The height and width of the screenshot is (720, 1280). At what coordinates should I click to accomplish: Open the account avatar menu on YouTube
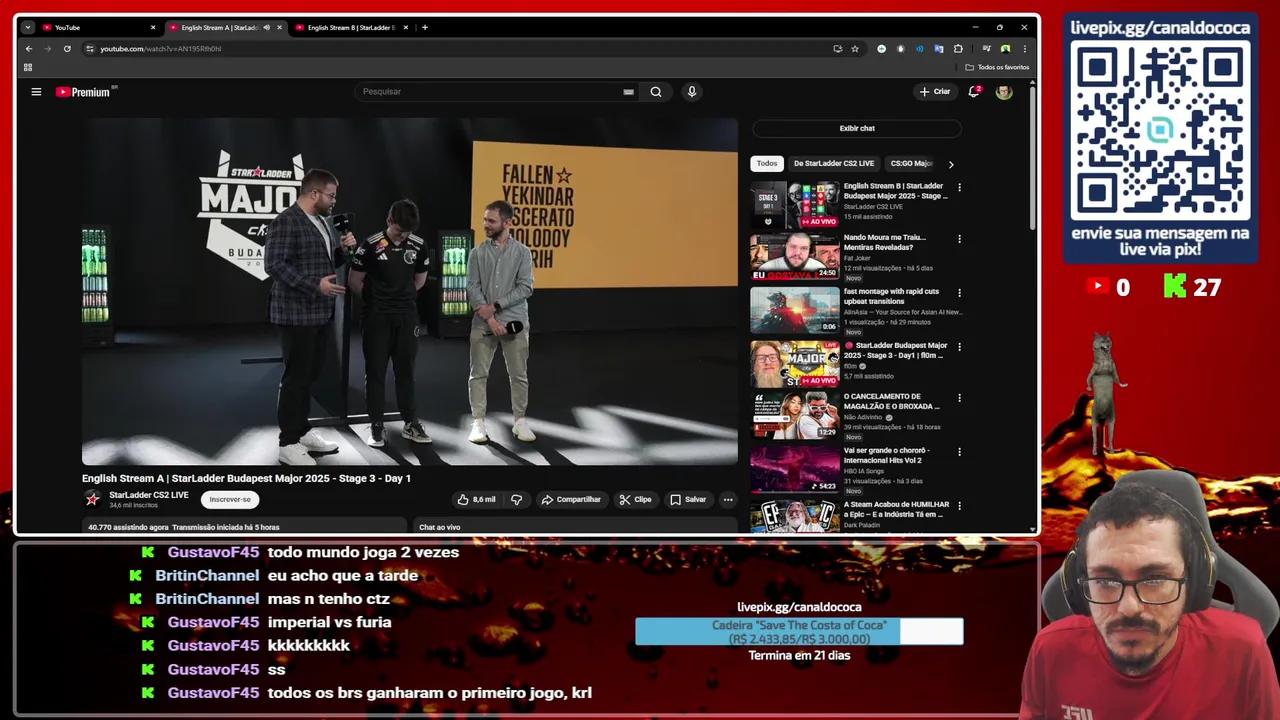click(x=1004, y=92)
